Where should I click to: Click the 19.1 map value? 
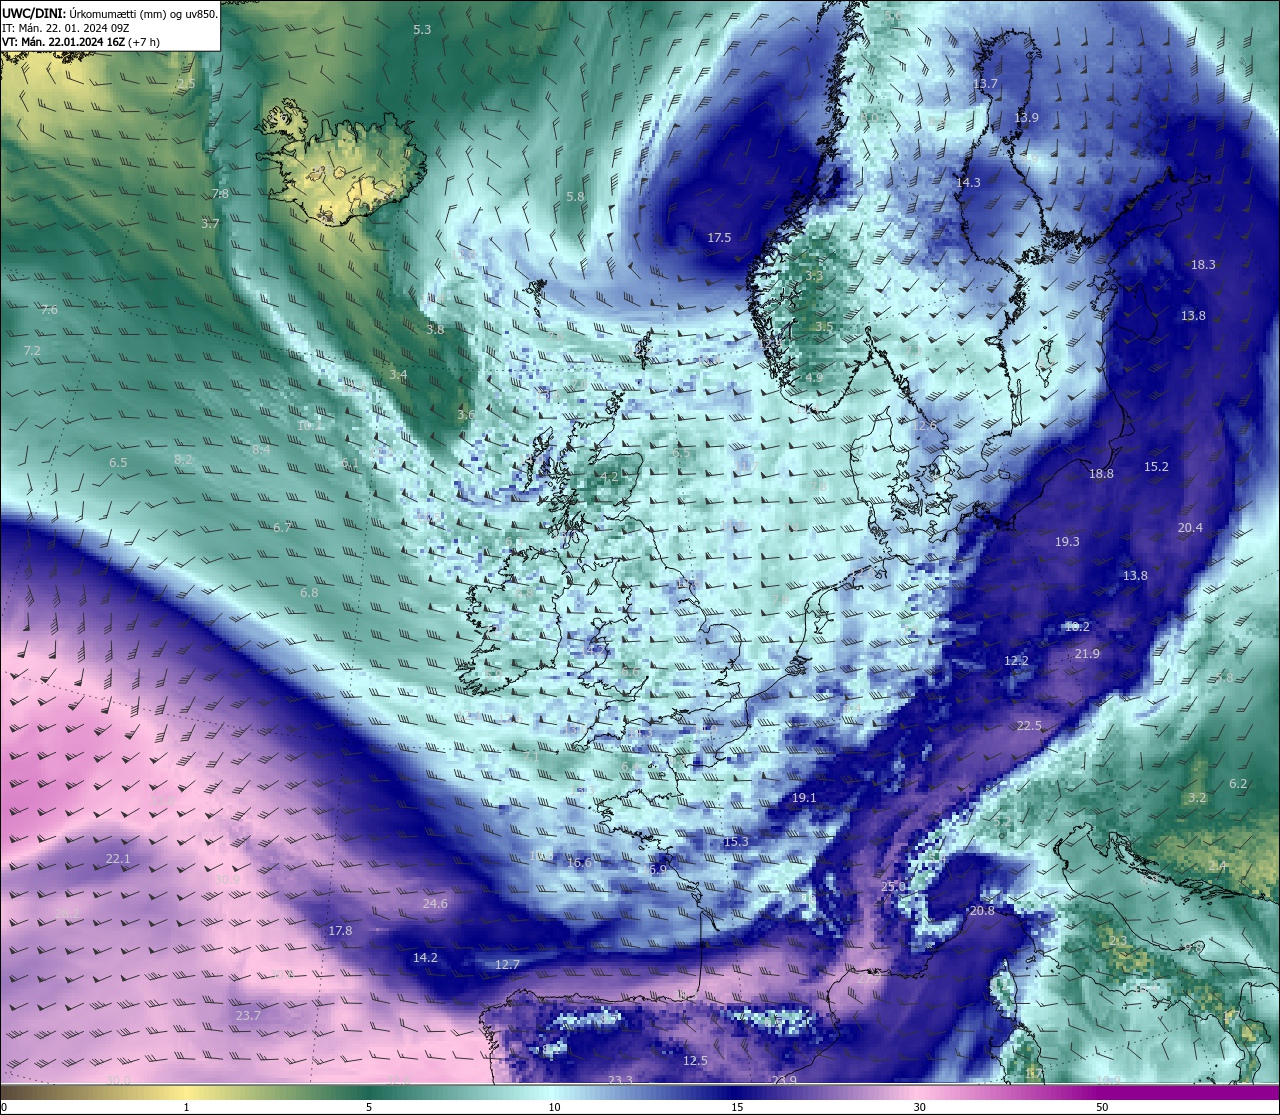pos(804,798)
